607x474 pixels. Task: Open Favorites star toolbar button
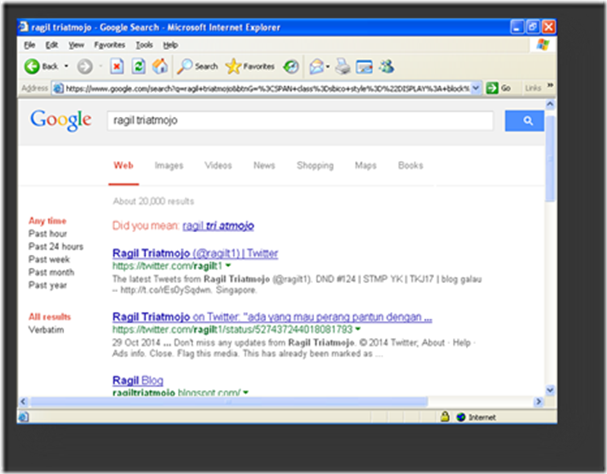(250, 67)
